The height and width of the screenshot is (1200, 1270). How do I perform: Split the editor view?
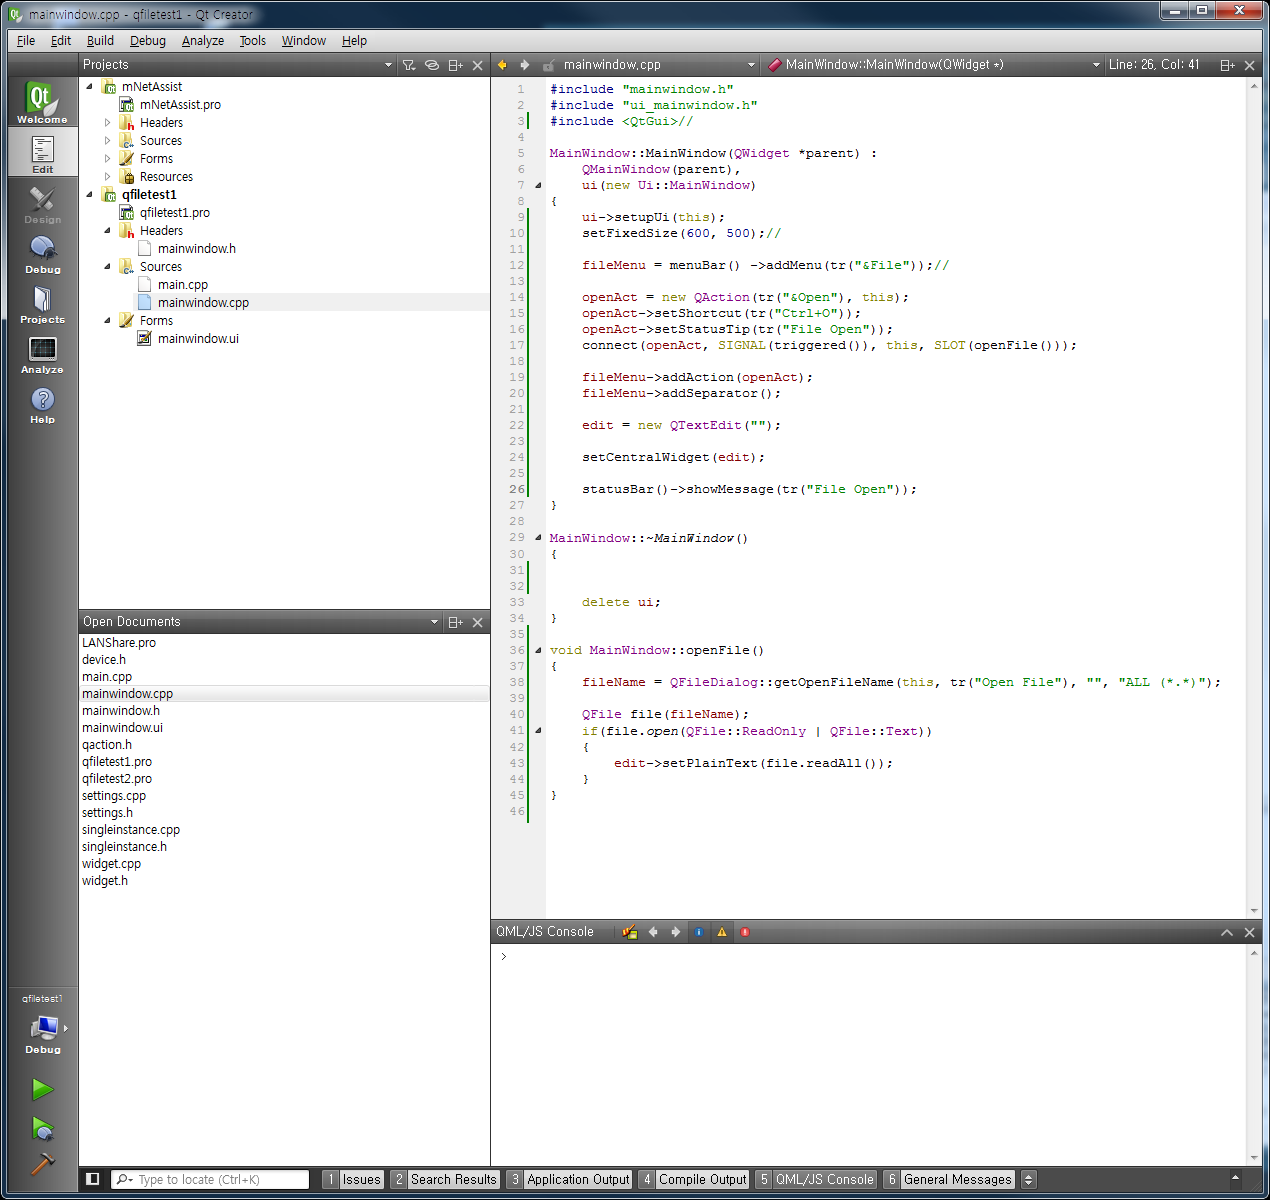pos(1227,65)
